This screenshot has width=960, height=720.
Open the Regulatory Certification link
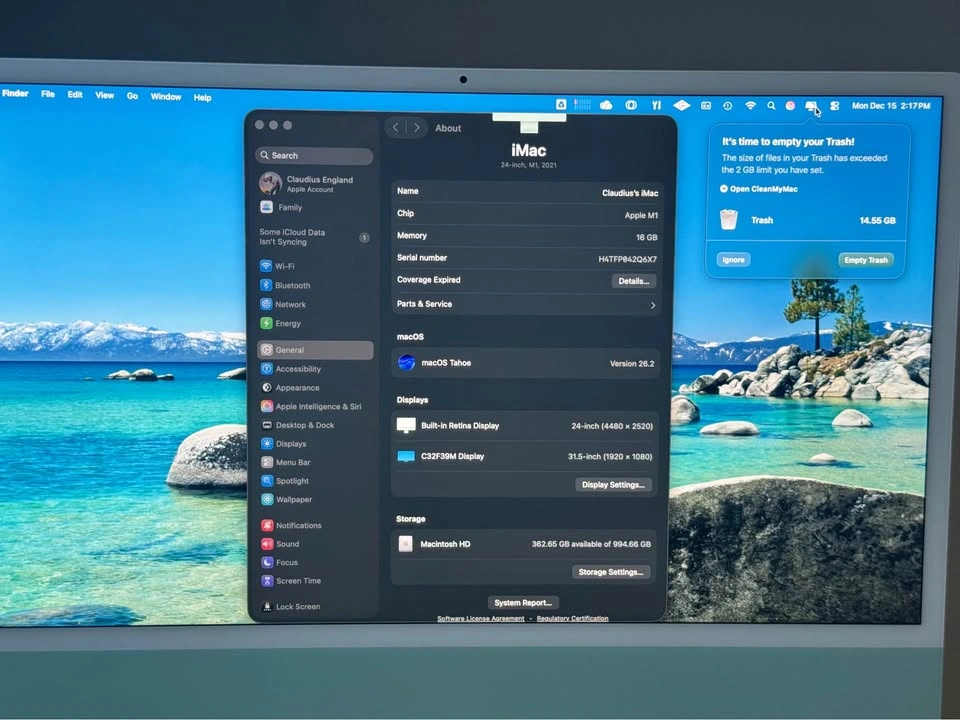pyautogui.click(x=572, y=618)
